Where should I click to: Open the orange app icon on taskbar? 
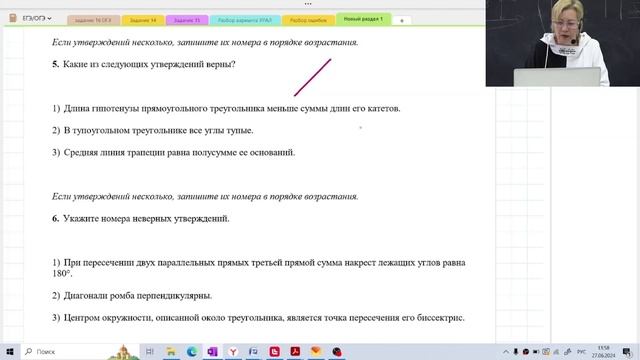click(316, 351)
